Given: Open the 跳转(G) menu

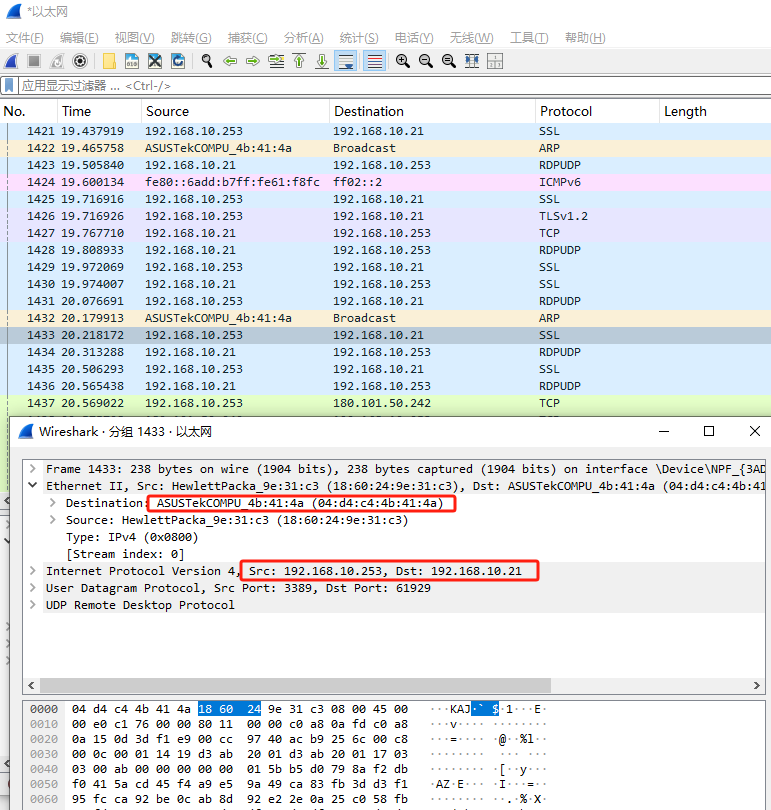Looking at the screenshot, I should click(191, 38).
